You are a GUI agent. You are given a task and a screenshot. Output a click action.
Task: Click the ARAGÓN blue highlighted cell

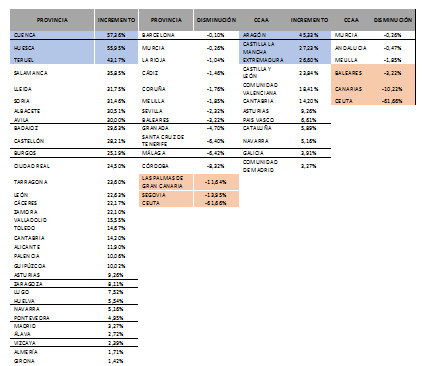click(262, 35)
